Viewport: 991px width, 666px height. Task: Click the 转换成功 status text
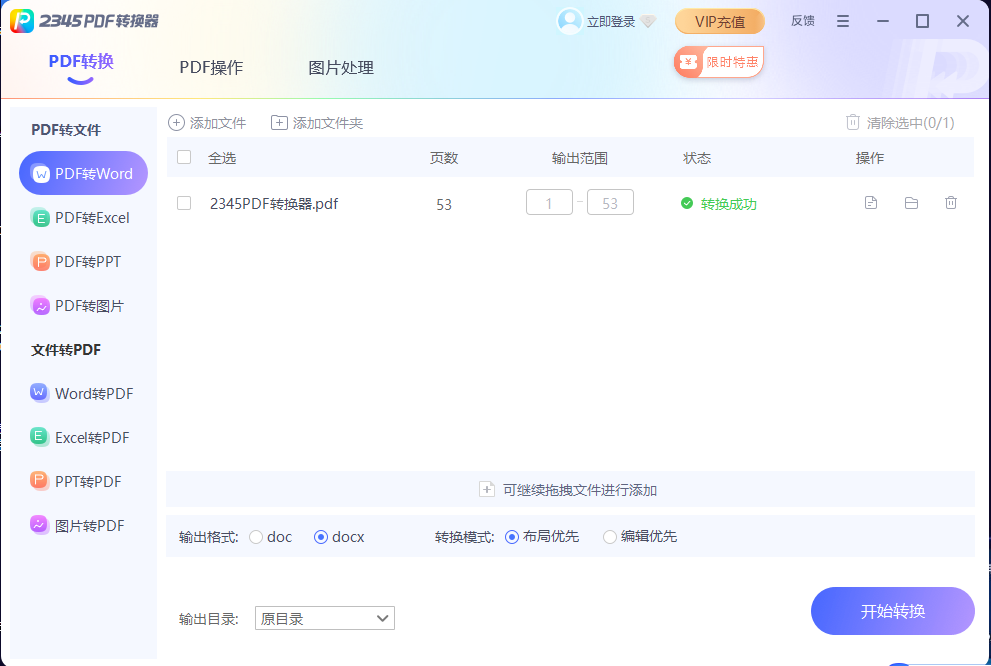coord(729,204)
